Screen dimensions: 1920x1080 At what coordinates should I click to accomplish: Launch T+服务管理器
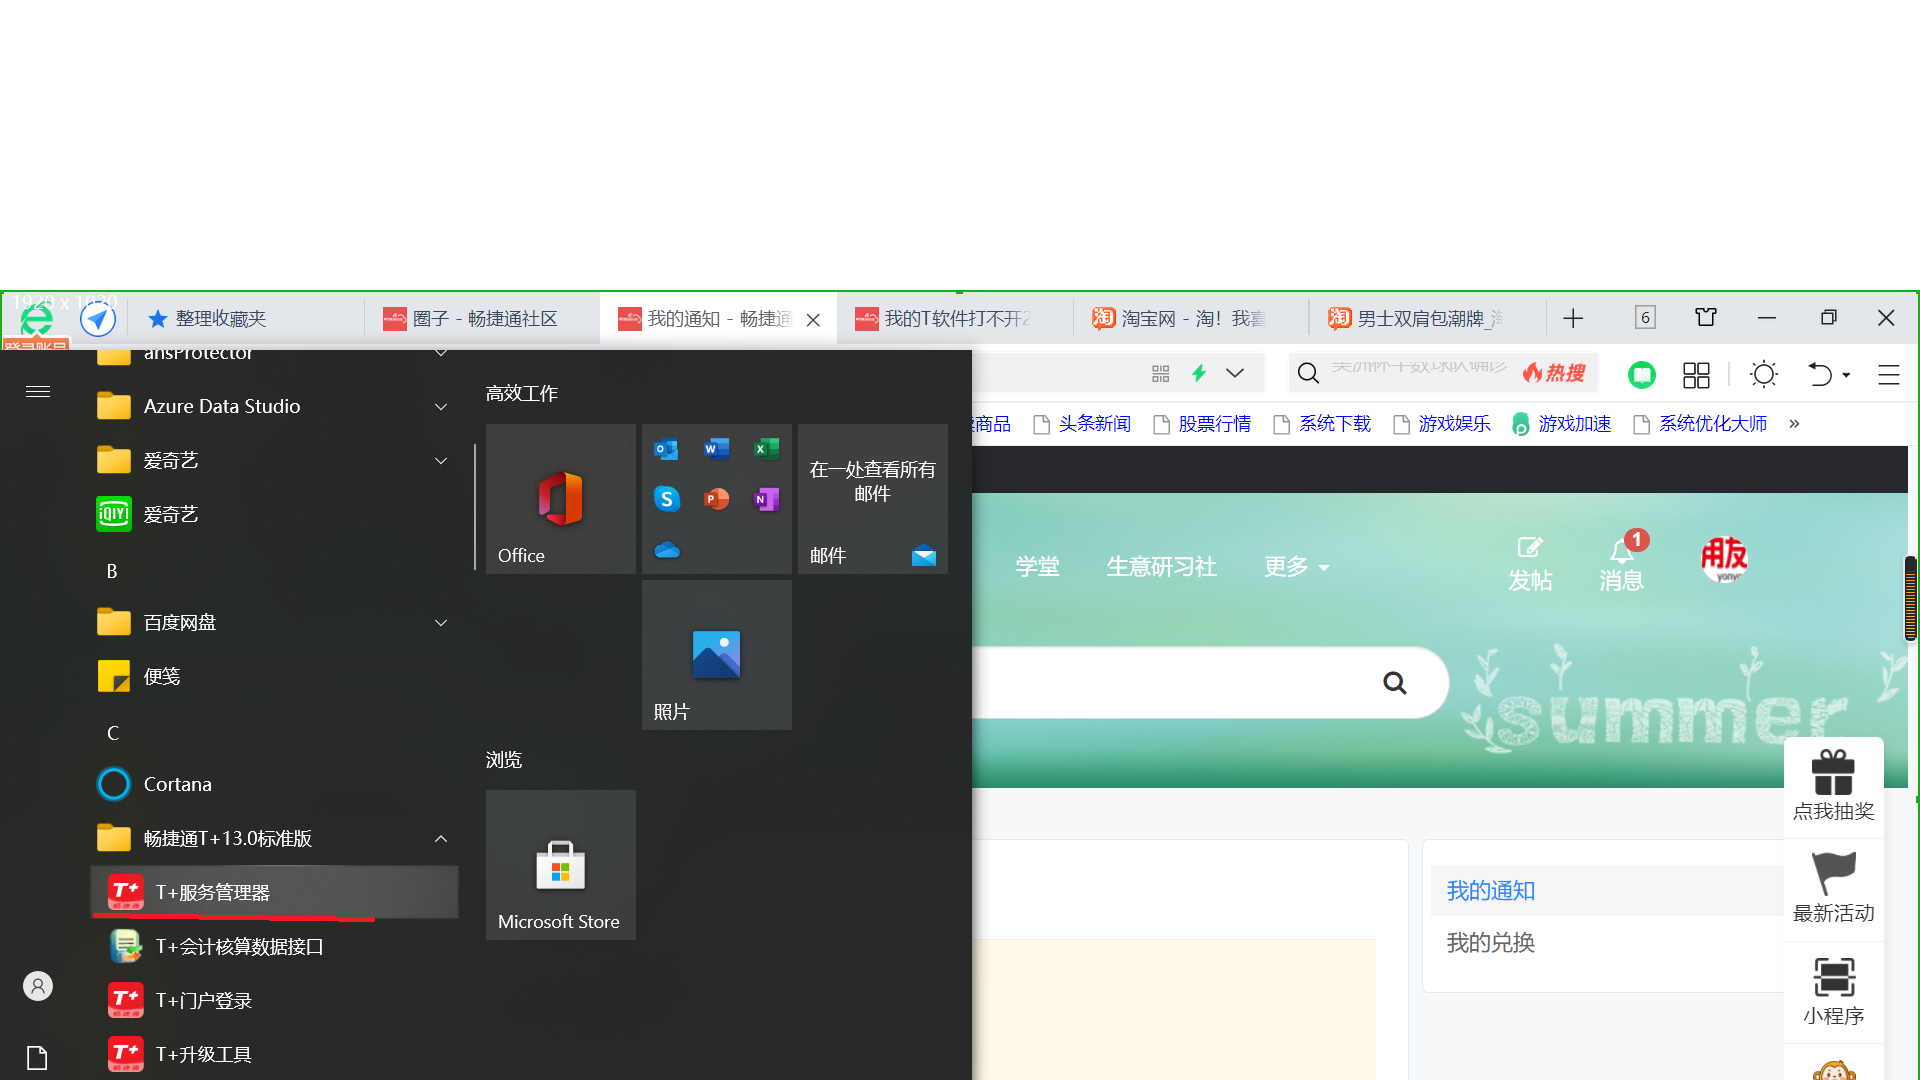[275, 893]
